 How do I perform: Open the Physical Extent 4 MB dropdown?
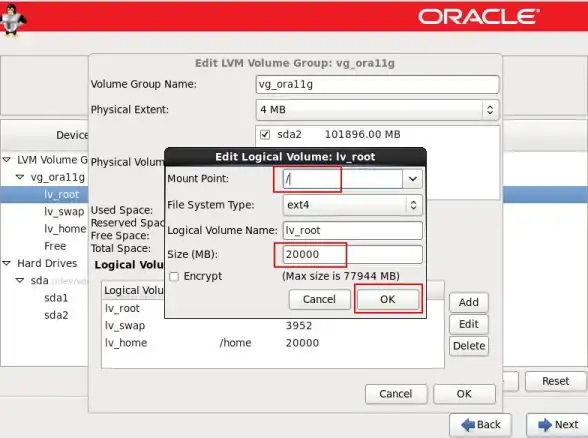pyautogui.click(x=377, y=110)
